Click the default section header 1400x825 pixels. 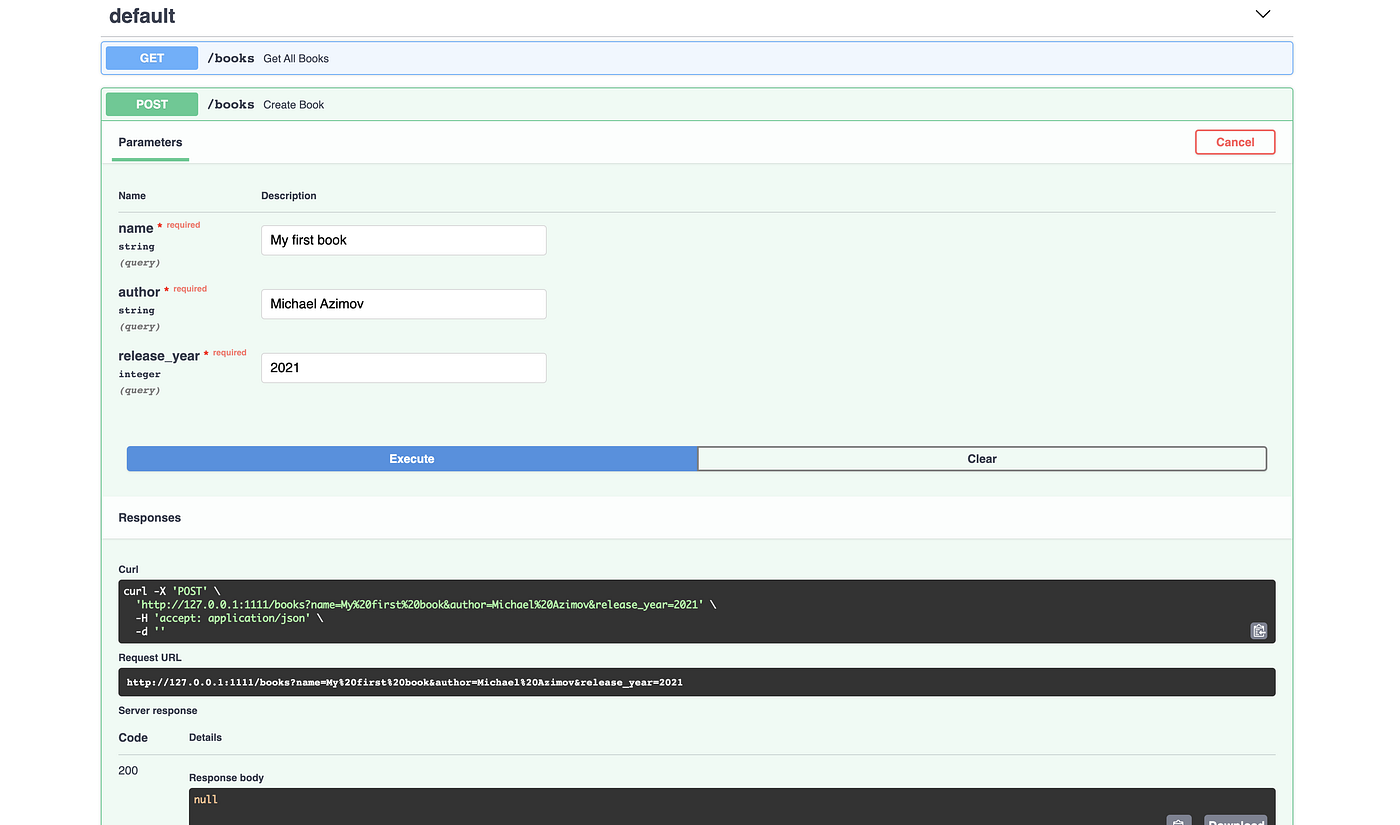click(x=141, y=15)
